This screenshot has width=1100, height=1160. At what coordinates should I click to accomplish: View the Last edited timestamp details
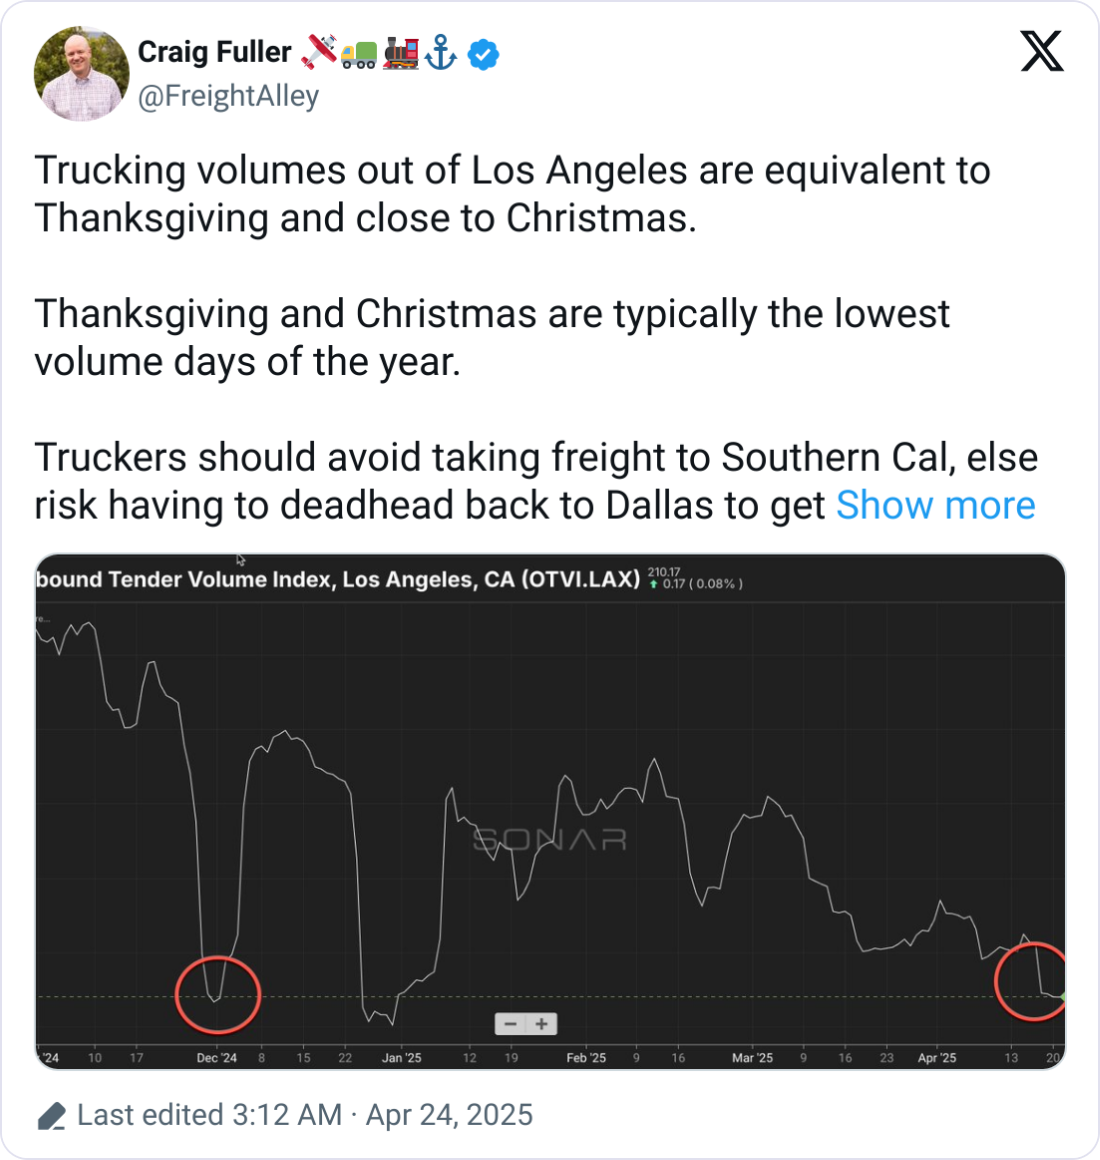(x=305, y=1115)
